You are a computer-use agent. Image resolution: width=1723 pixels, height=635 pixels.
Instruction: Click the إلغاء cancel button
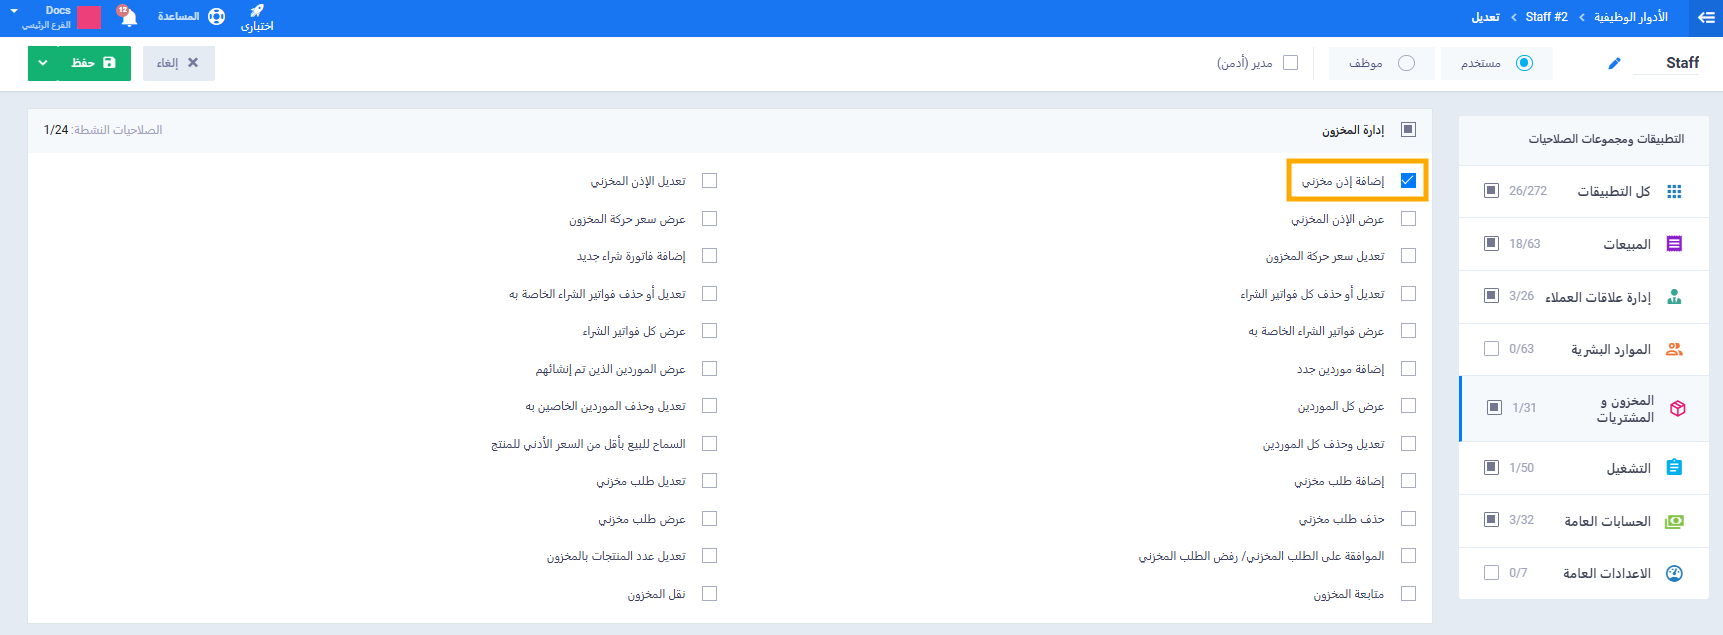click(x=178, y=63)
